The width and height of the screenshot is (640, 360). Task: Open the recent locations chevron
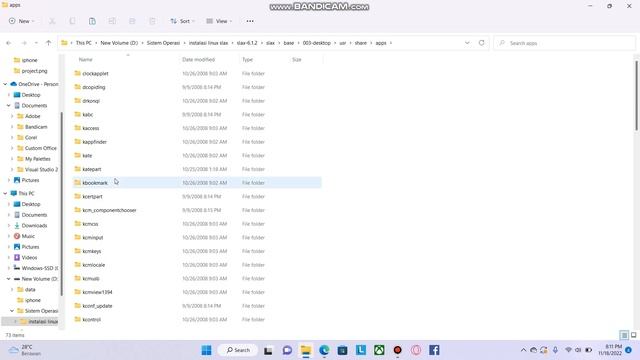point(36,43)
